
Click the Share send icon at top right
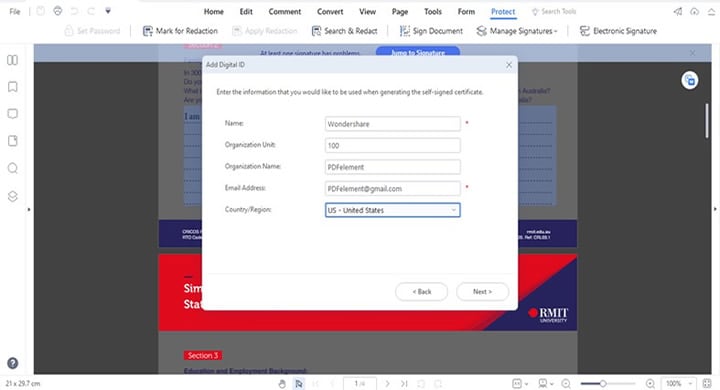678,11
